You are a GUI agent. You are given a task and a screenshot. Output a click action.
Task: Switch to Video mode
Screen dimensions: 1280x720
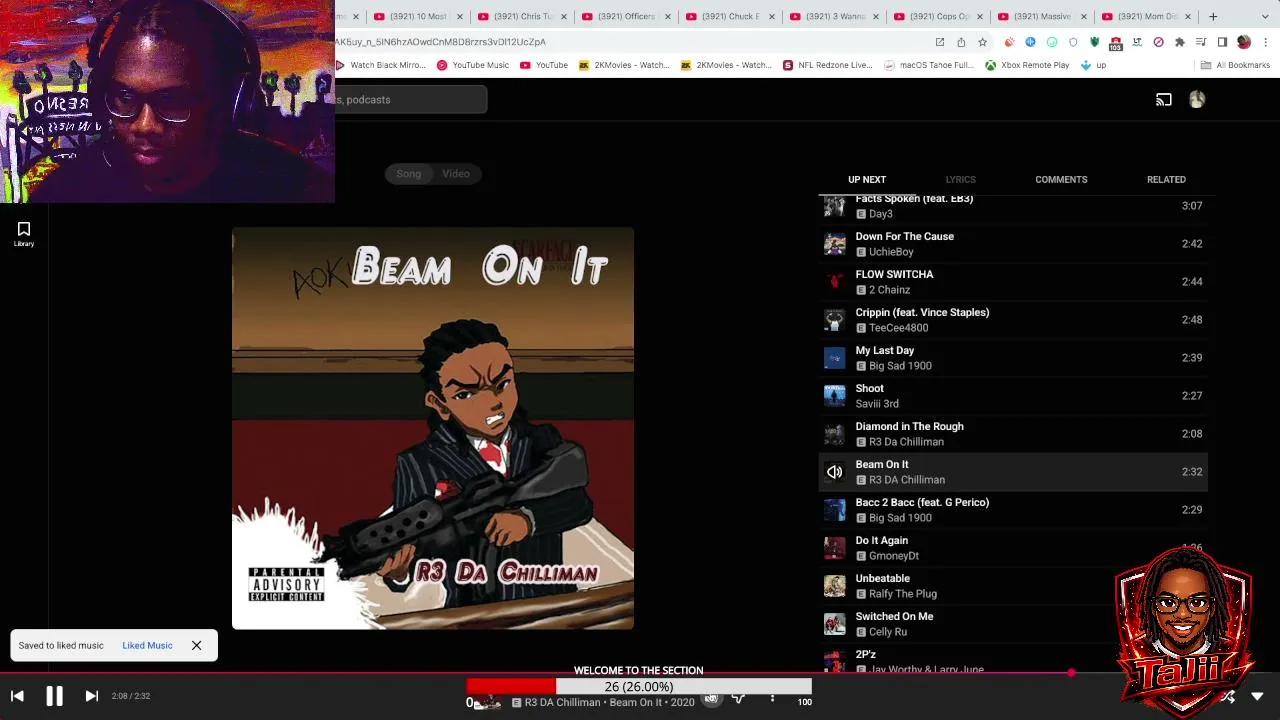click(456, 174)
